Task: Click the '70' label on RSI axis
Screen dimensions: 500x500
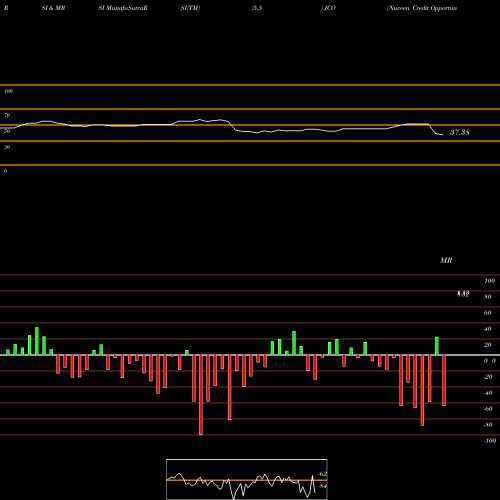Action: 7,115
